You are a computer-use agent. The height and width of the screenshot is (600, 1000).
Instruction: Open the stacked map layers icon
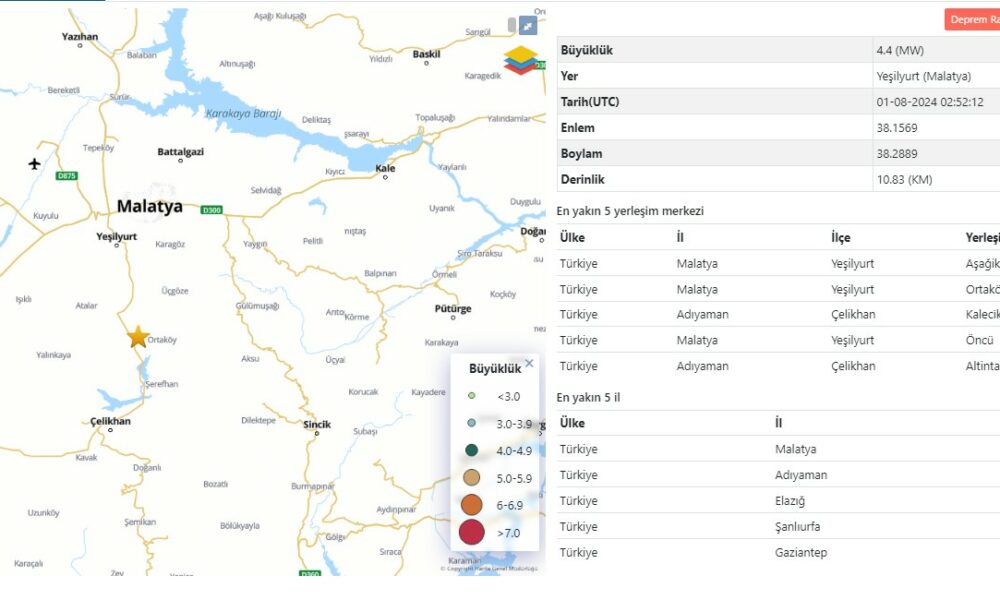coord(519,60)
